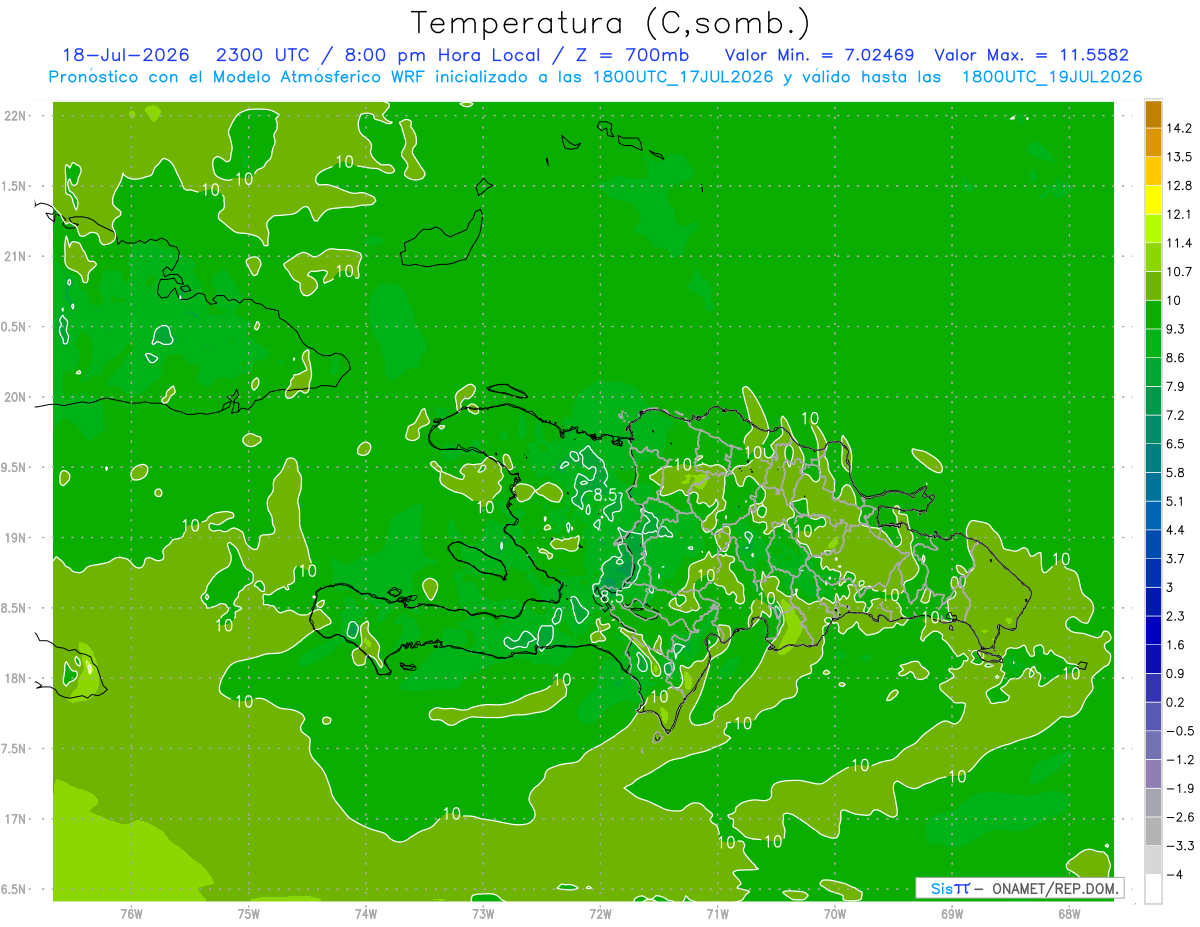Click the "19N" latitude axis label
Screen dimensions: 1200x927
[17, 538]
